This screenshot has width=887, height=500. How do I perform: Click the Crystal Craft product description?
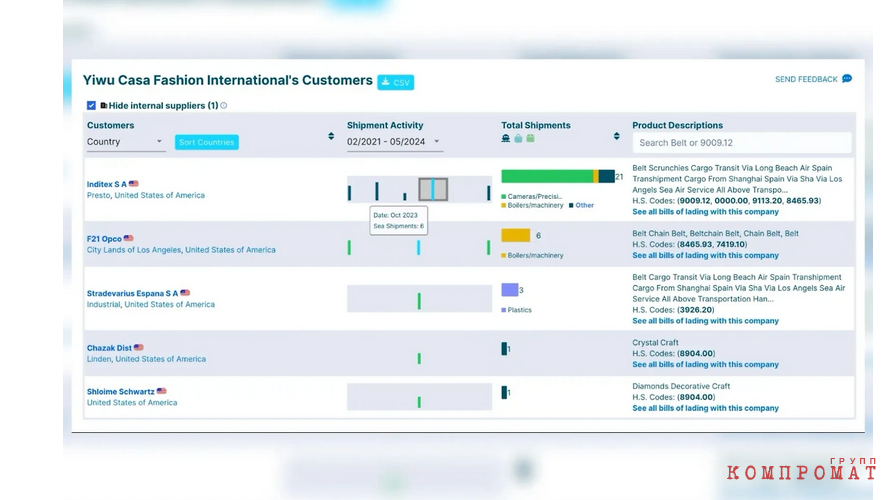[x=655, y=342]
